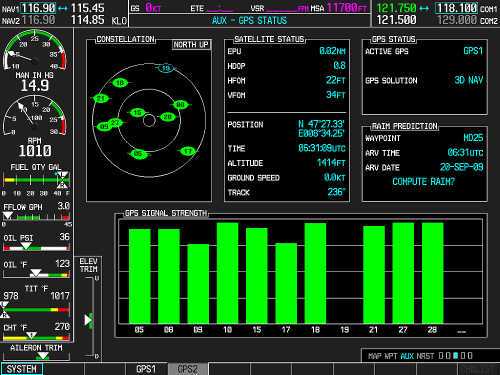Select the GPS2 softkey
This screenshot has width=500, height=375.
coord(188,369)
